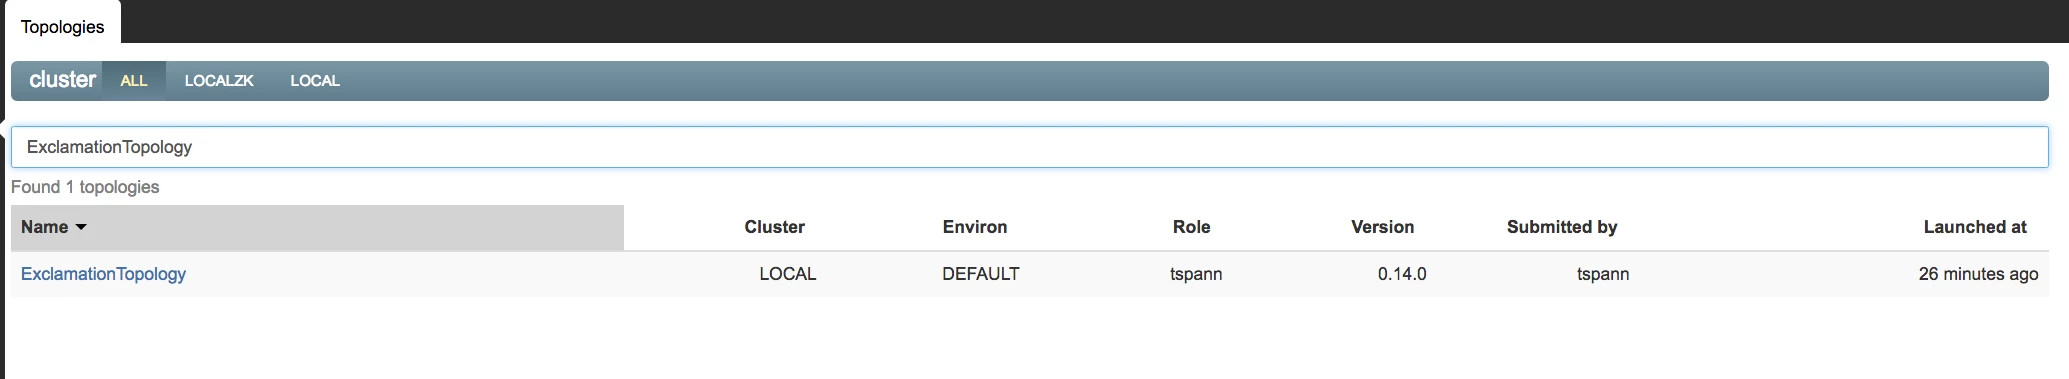Click the 'Found 1 topologies' text

click(85, 187)
